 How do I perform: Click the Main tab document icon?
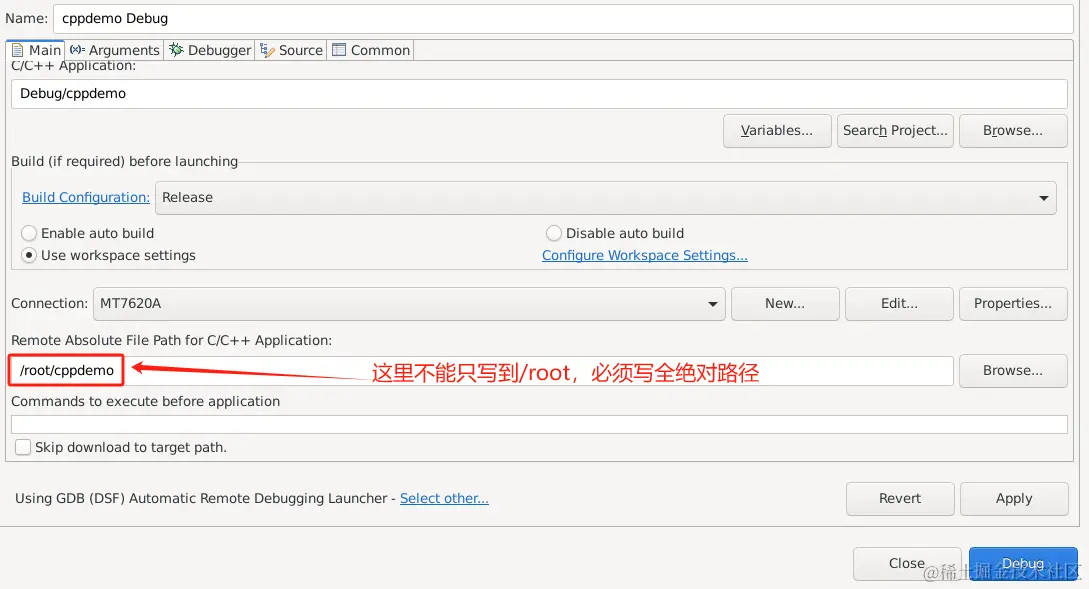[17, 50]
